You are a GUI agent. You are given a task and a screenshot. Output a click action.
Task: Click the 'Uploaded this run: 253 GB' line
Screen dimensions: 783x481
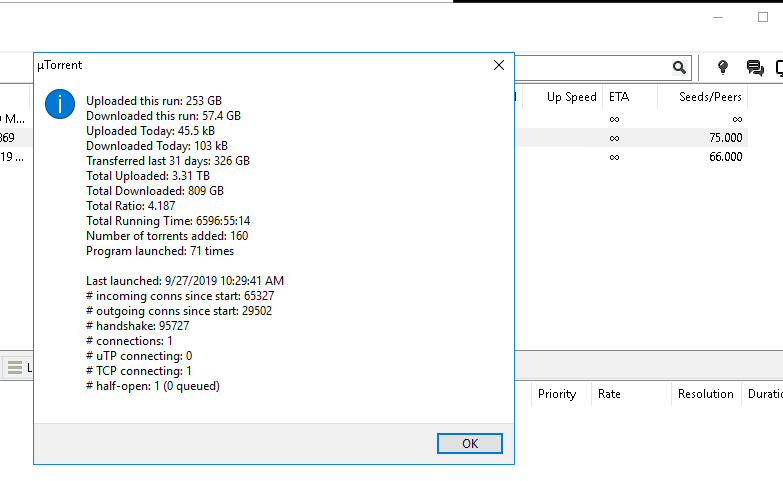tap(154, 101)
